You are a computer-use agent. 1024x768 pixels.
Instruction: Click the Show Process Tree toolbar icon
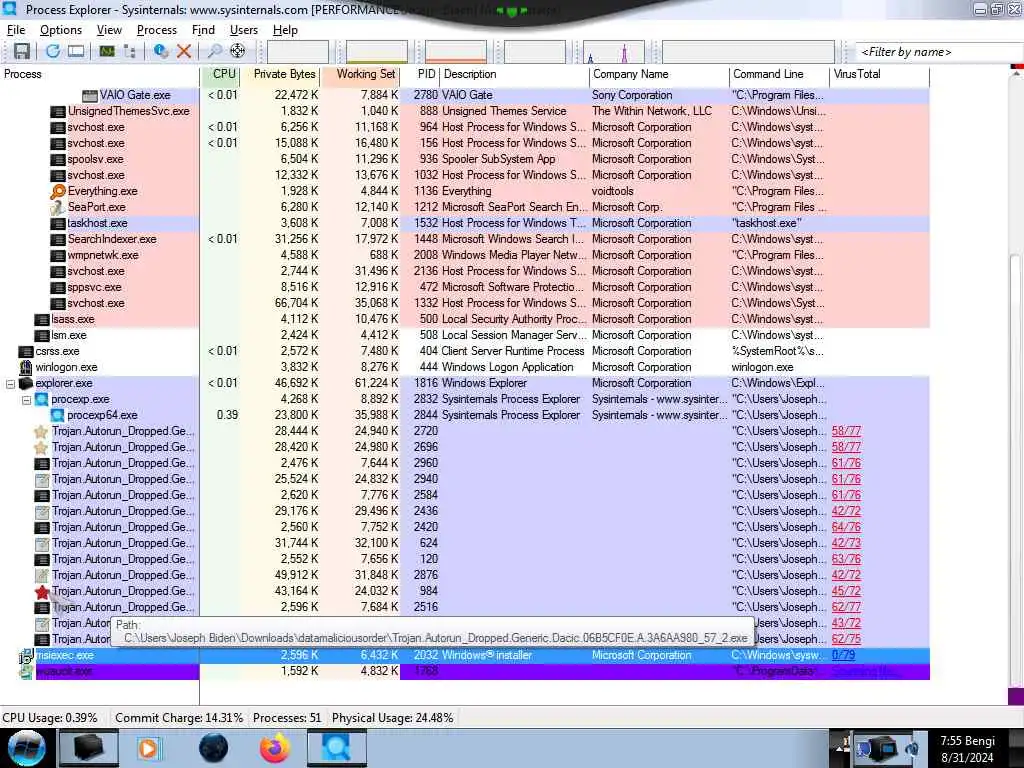[x=129, y=51]
